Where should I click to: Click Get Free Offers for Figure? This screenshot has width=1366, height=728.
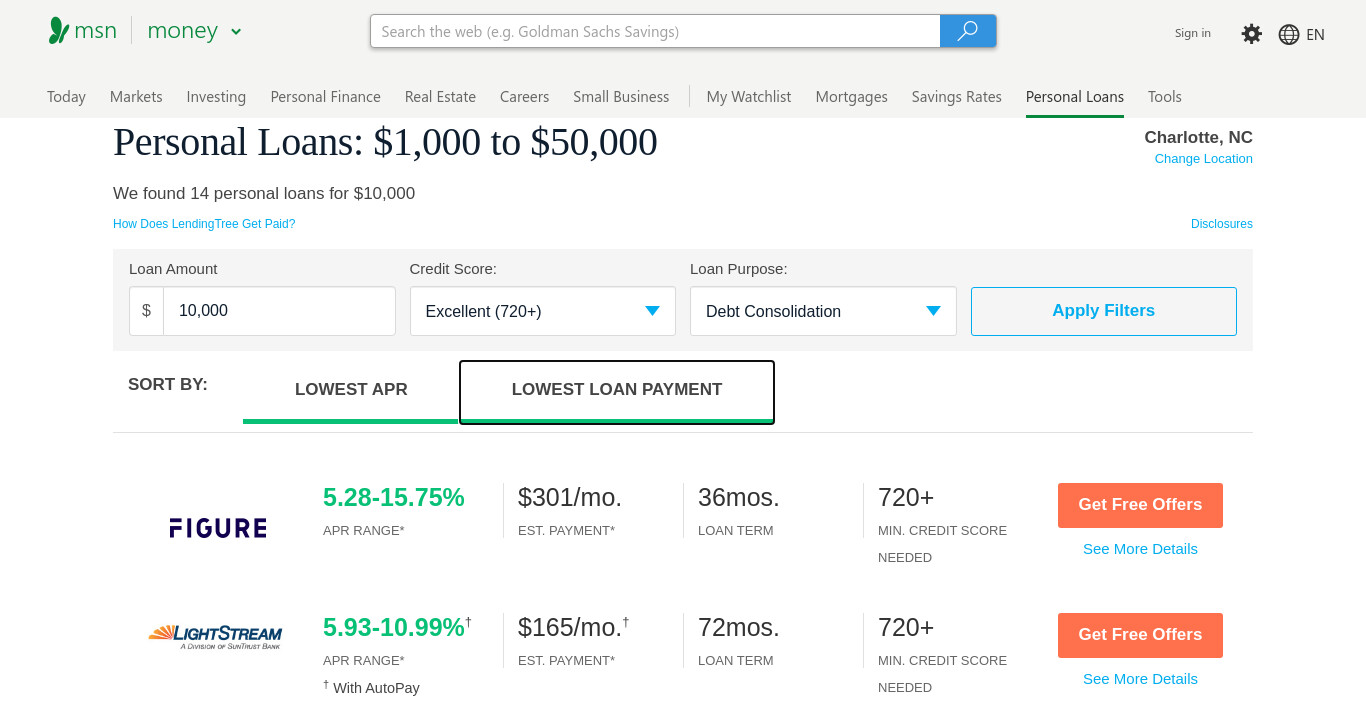pos(1140,505)
